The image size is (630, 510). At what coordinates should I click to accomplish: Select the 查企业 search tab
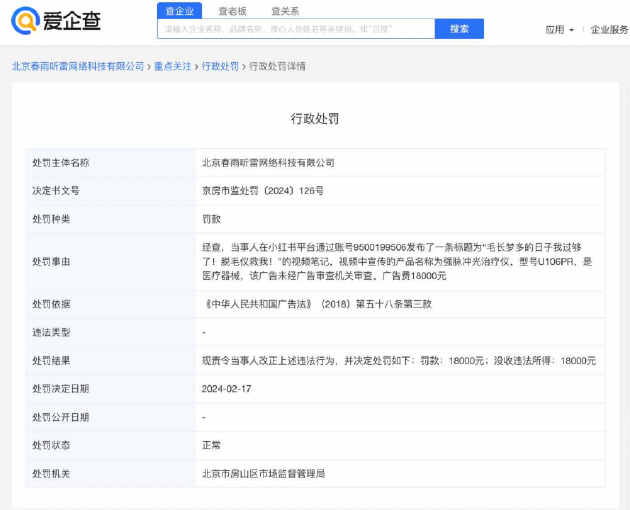[x=179, y=11]
